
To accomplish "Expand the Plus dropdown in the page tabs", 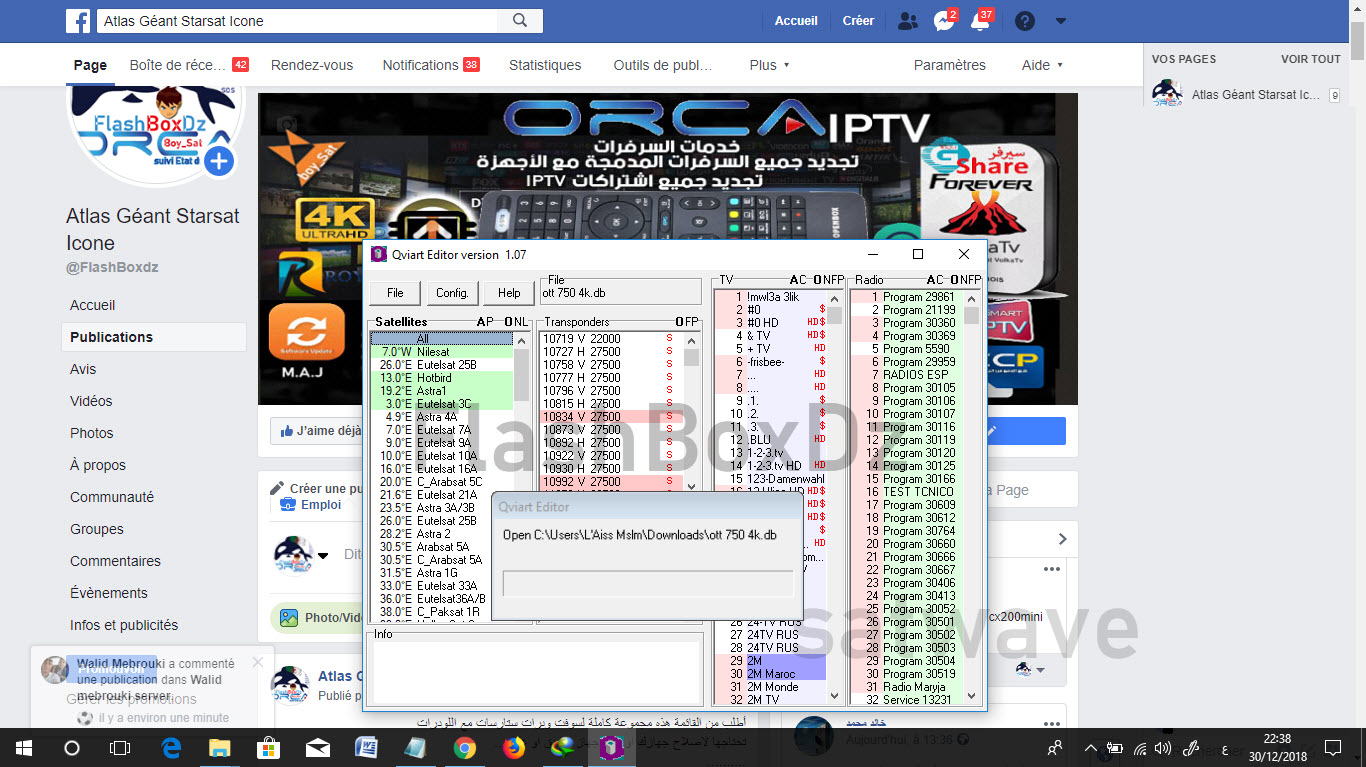I will [769, 65].
